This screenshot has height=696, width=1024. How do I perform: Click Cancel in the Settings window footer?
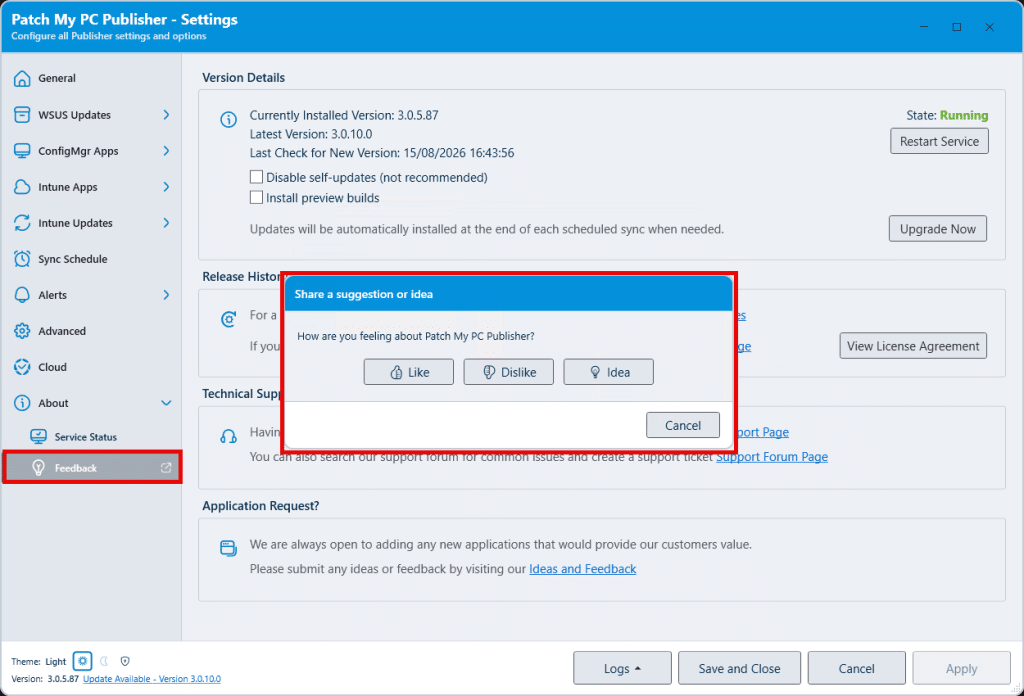(x=857, y=668)
